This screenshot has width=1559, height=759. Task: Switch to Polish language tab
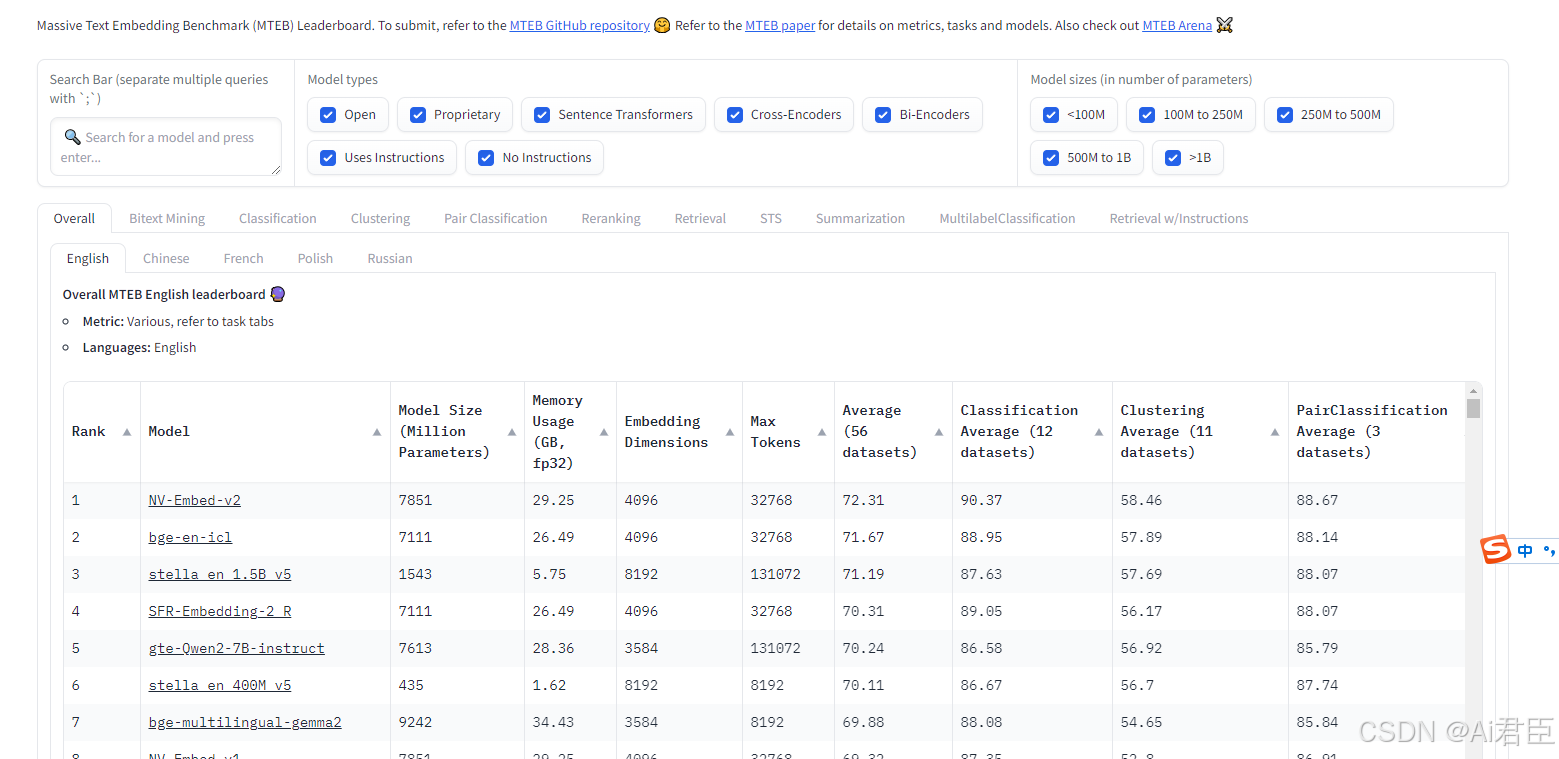click(x=315, y=258)
